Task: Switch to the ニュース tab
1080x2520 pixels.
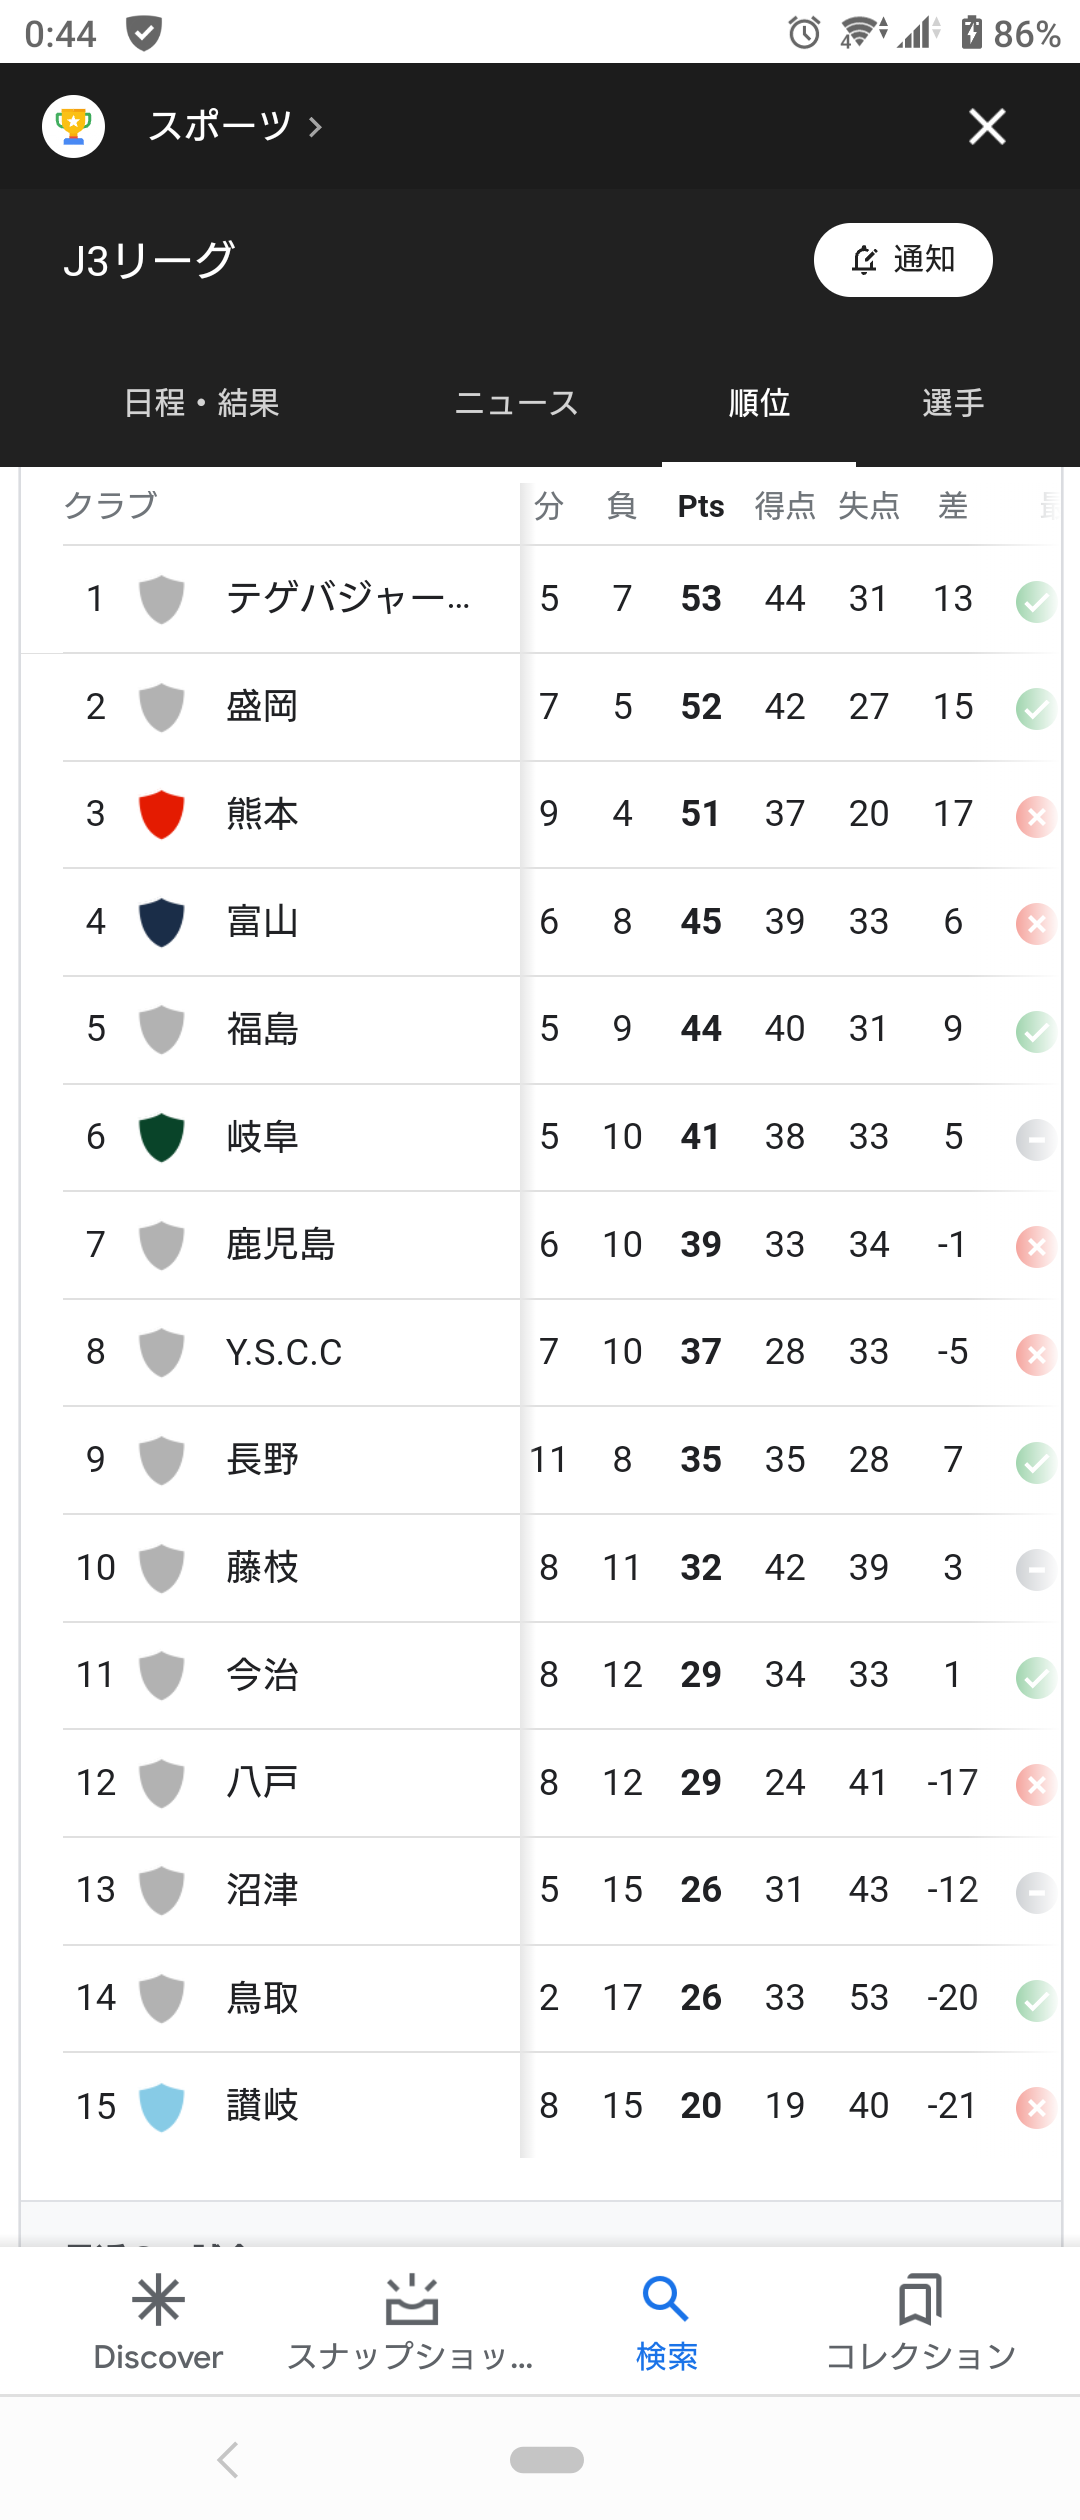Action: pyautogui.click(x=516, y=403)
